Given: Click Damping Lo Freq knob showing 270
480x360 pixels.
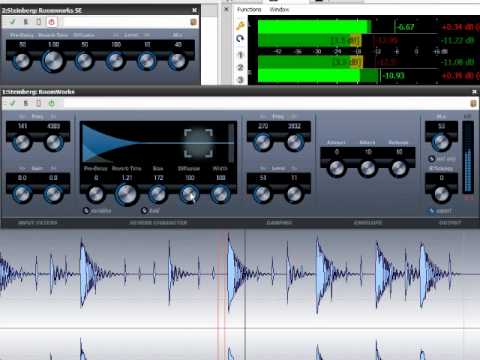Looking at the screenshot, I should 263,142.
